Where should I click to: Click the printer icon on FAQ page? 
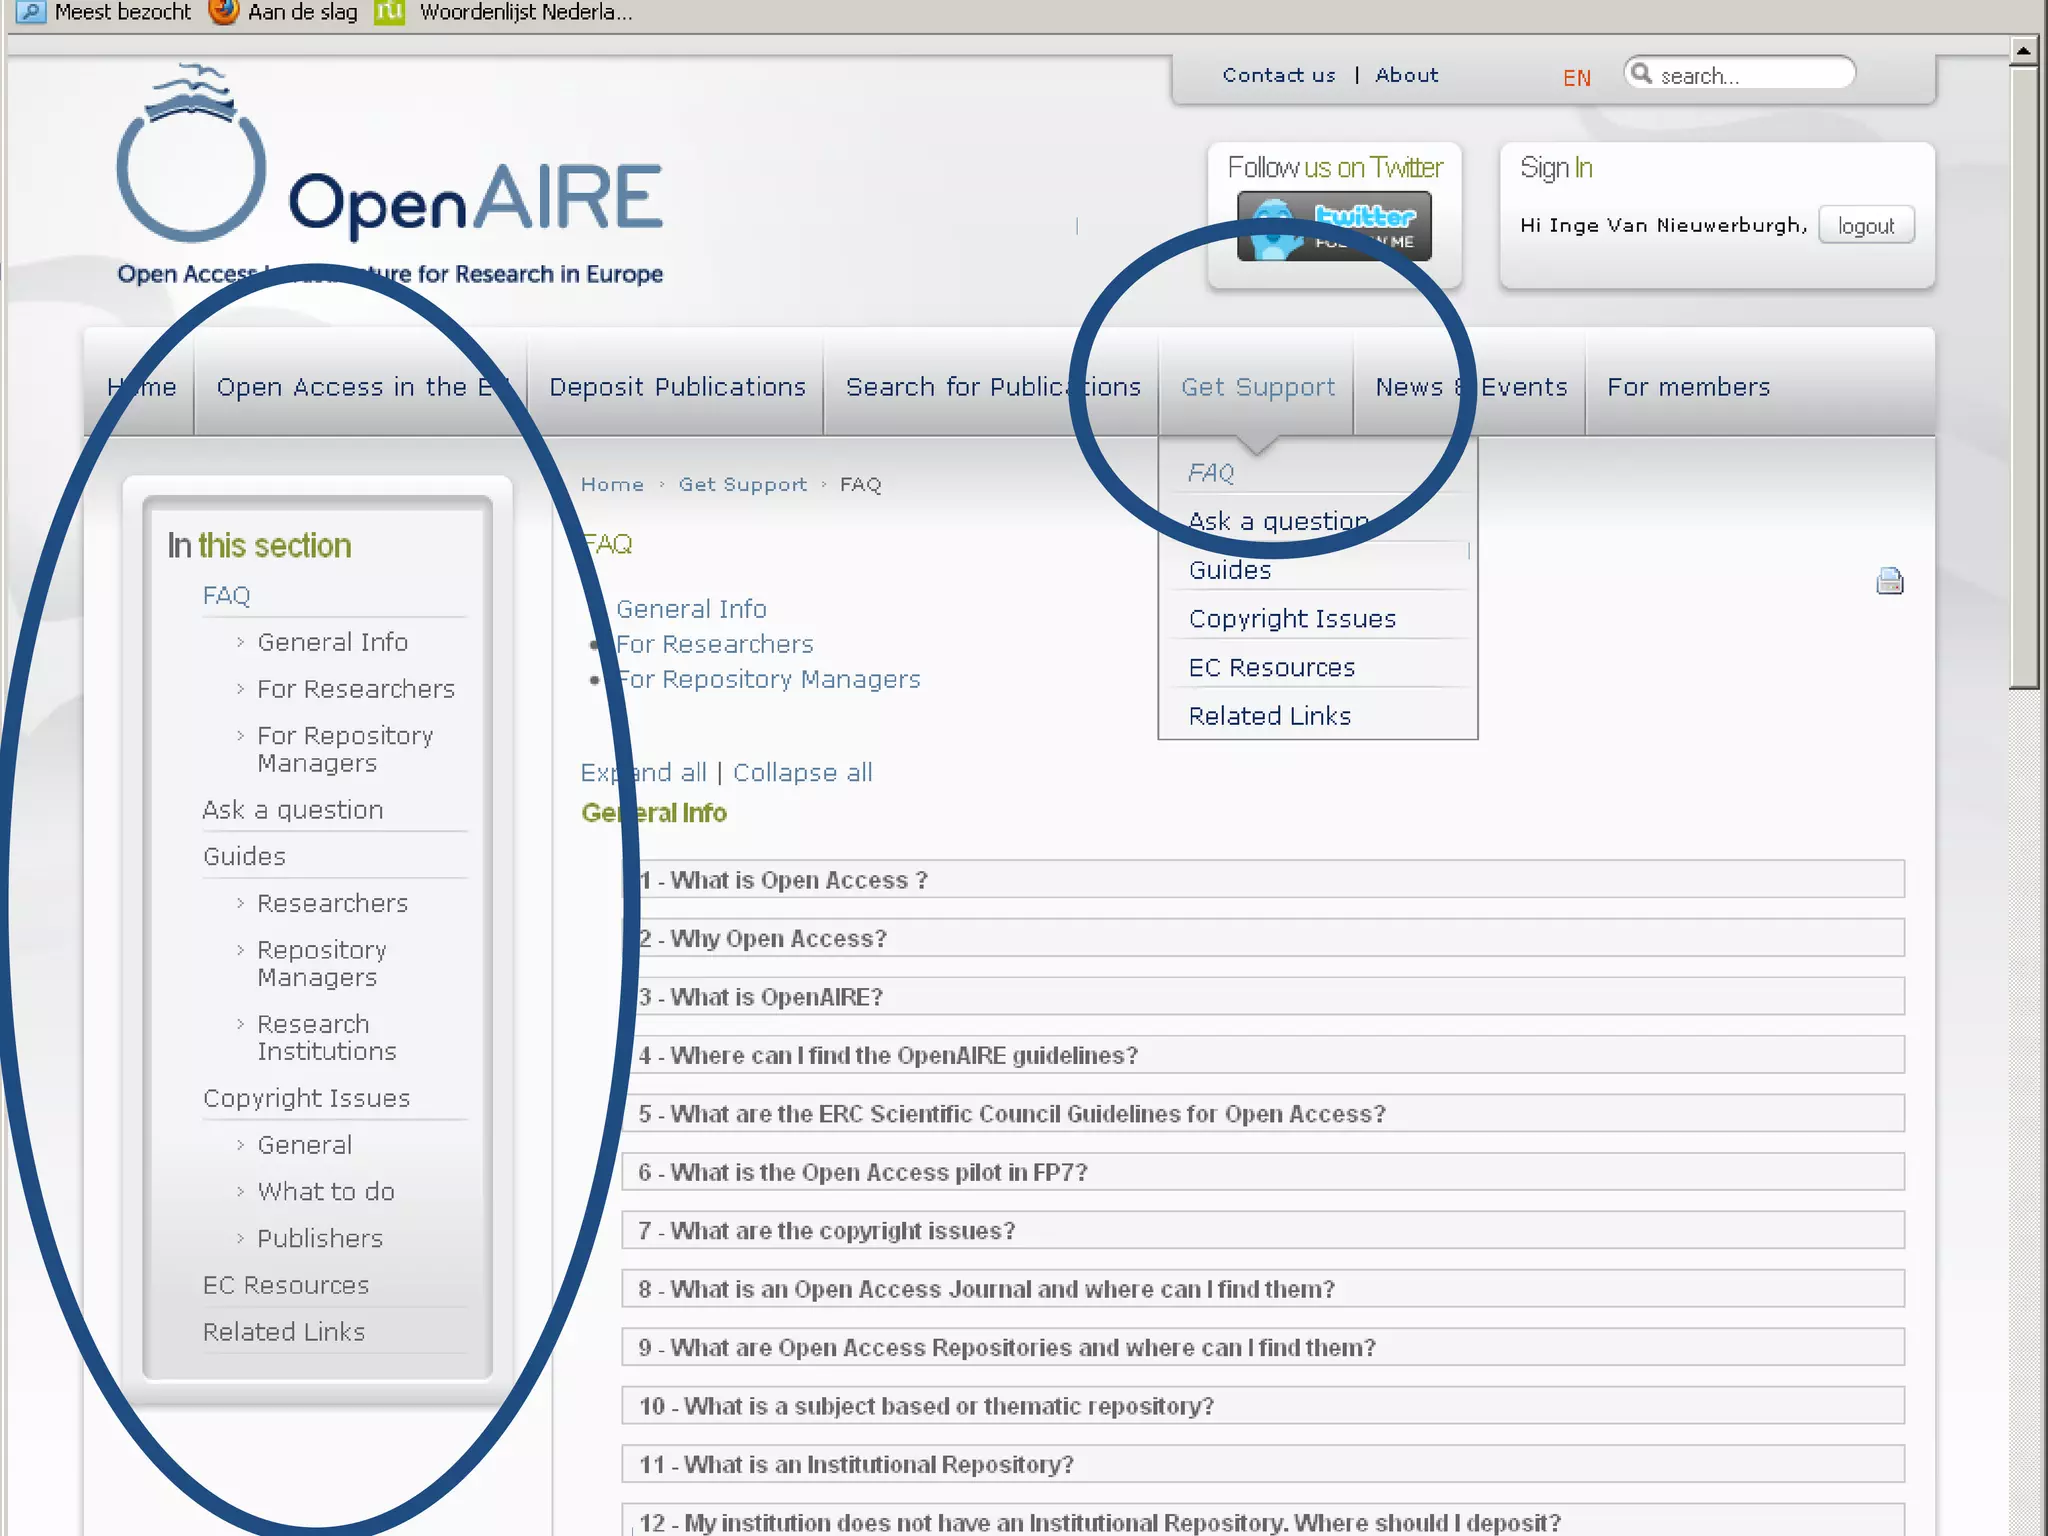tap(1889, 581)
